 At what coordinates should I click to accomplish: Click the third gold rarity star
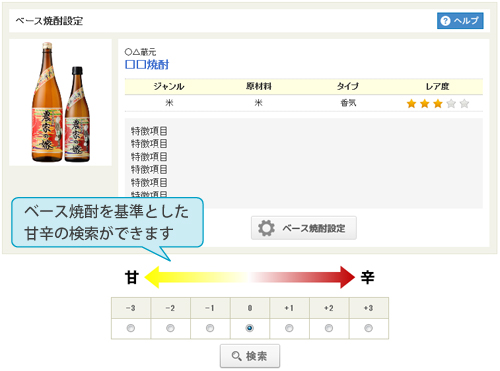[x=438, y=104]
